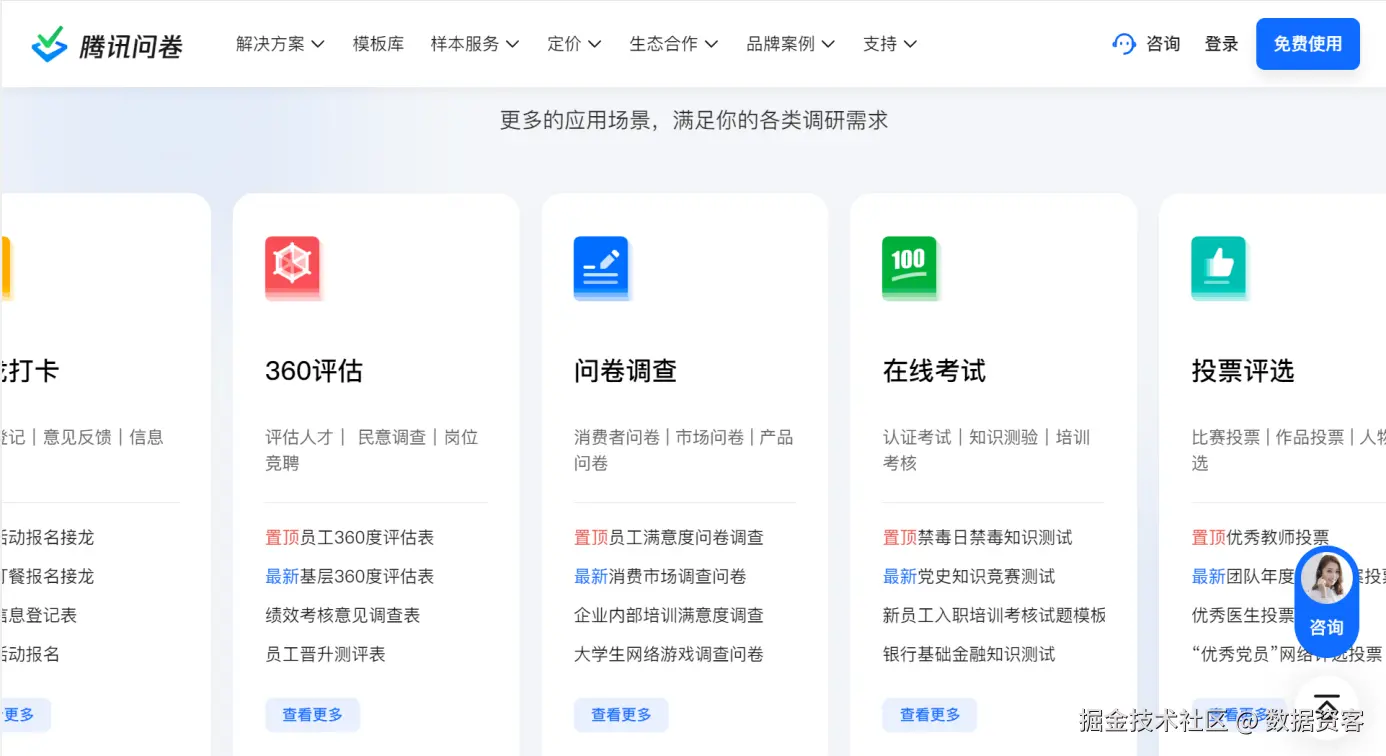Click the 咨询 text in top navigation
The image size is (1386, 756).
click(x=1163, y=44)
